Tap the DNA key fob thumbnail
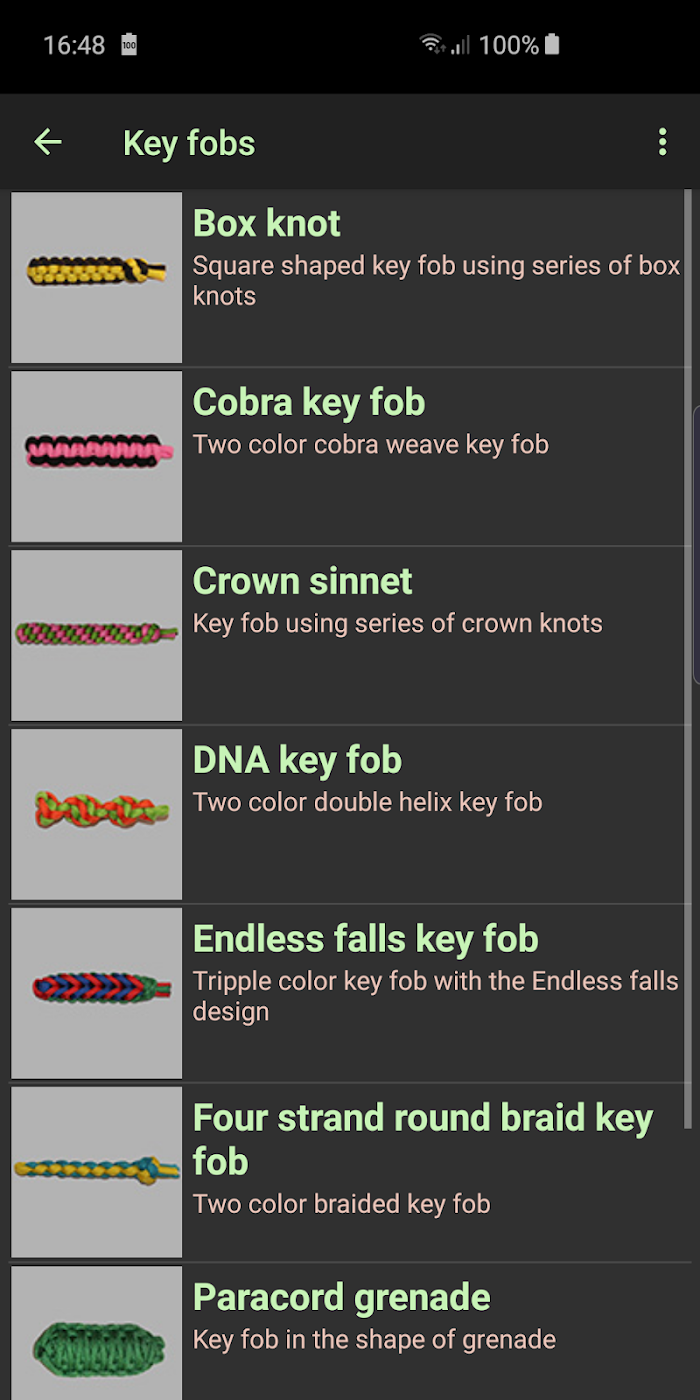 click(97, 815)
